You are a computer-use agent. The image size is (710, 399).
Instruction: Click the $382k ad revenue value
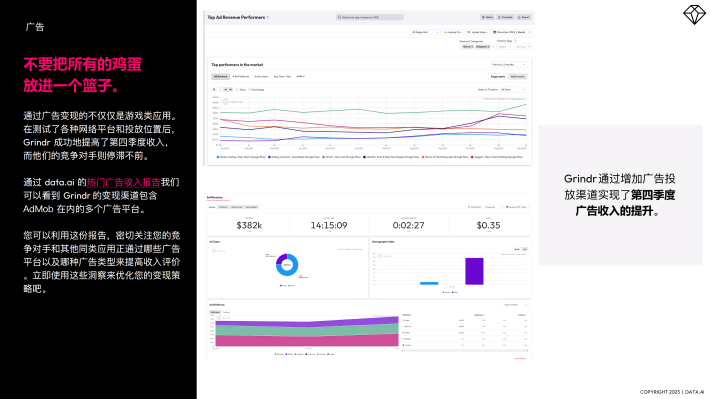tap(249, 225)
